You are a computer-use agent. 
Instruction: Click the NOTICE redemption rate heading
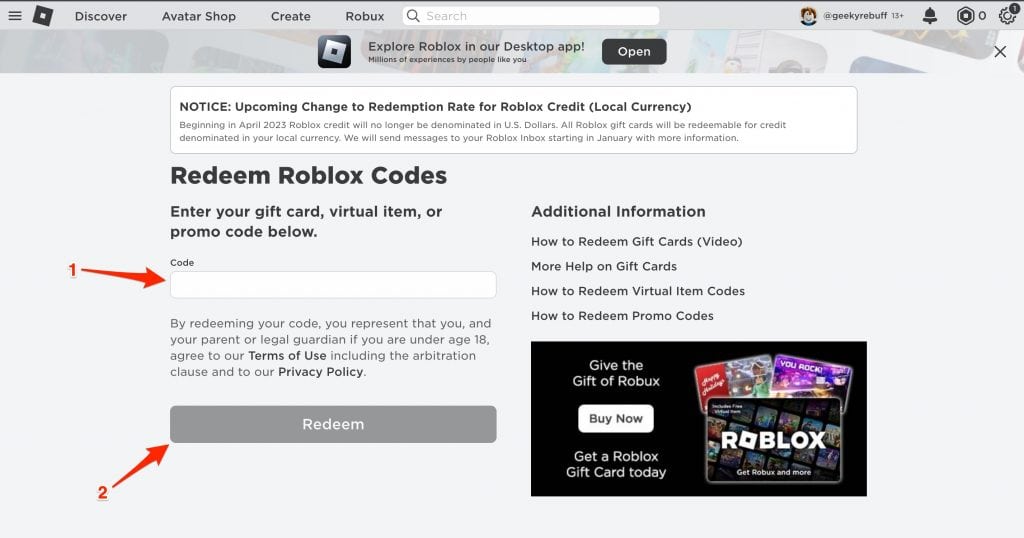point(436,107)
